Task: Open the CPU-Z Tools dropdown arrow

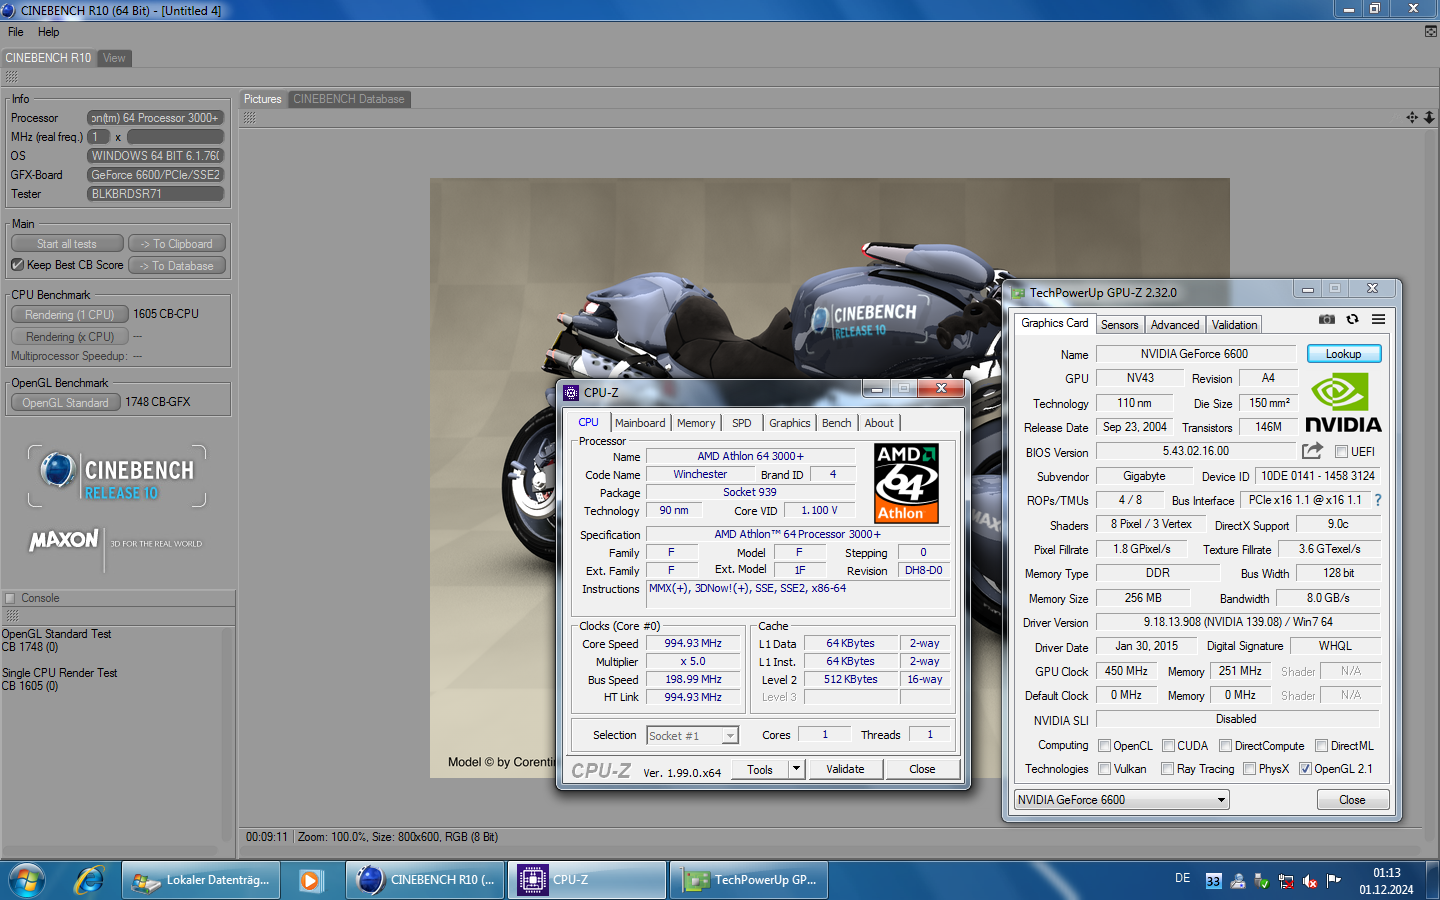Action: pyautogui.click(x=797, y=769)
